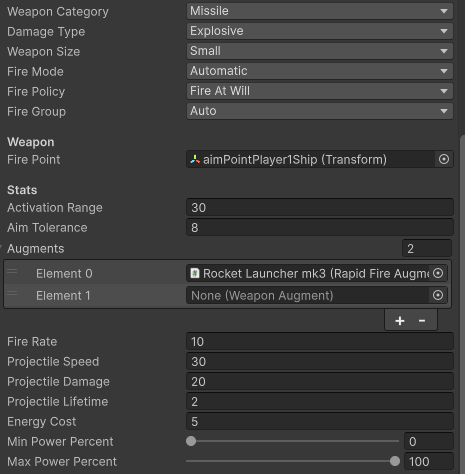The height and width of the screenshot is (474, 465).
Task: Open the Damage Type dropdown
Action: pyautogui.click(x=319, y=31)
